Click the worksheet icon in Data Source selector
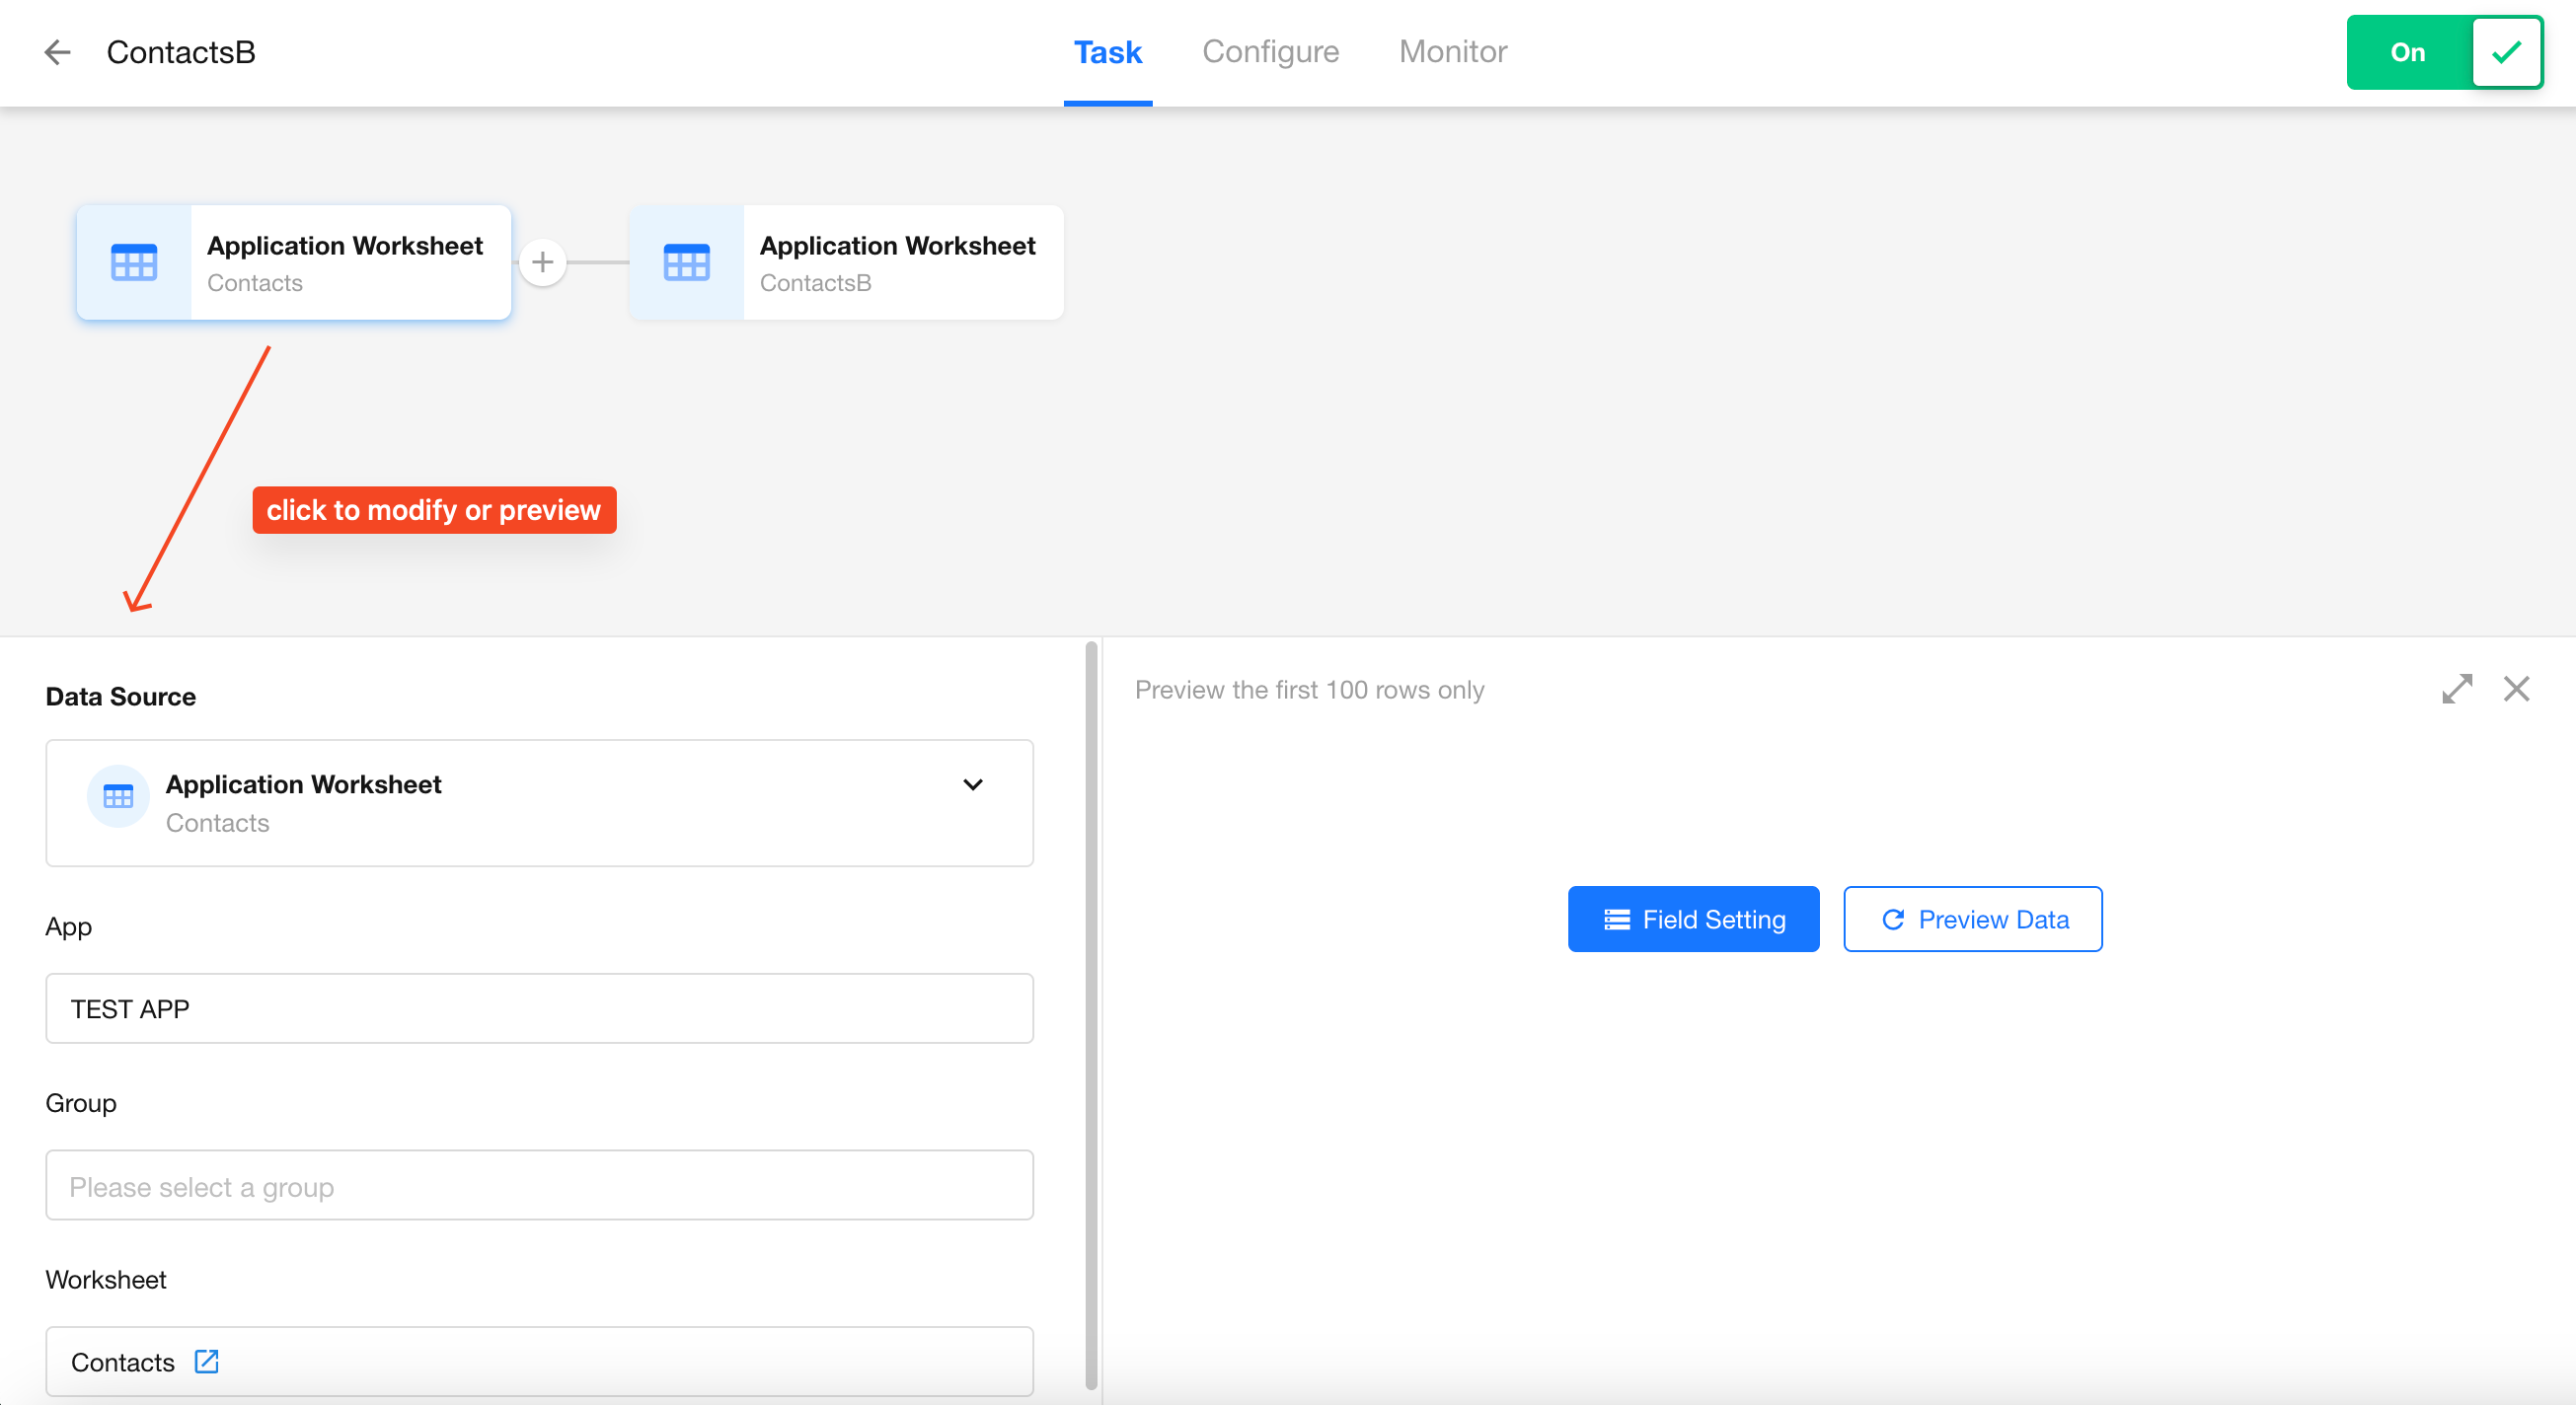 [x=118, y=797]
